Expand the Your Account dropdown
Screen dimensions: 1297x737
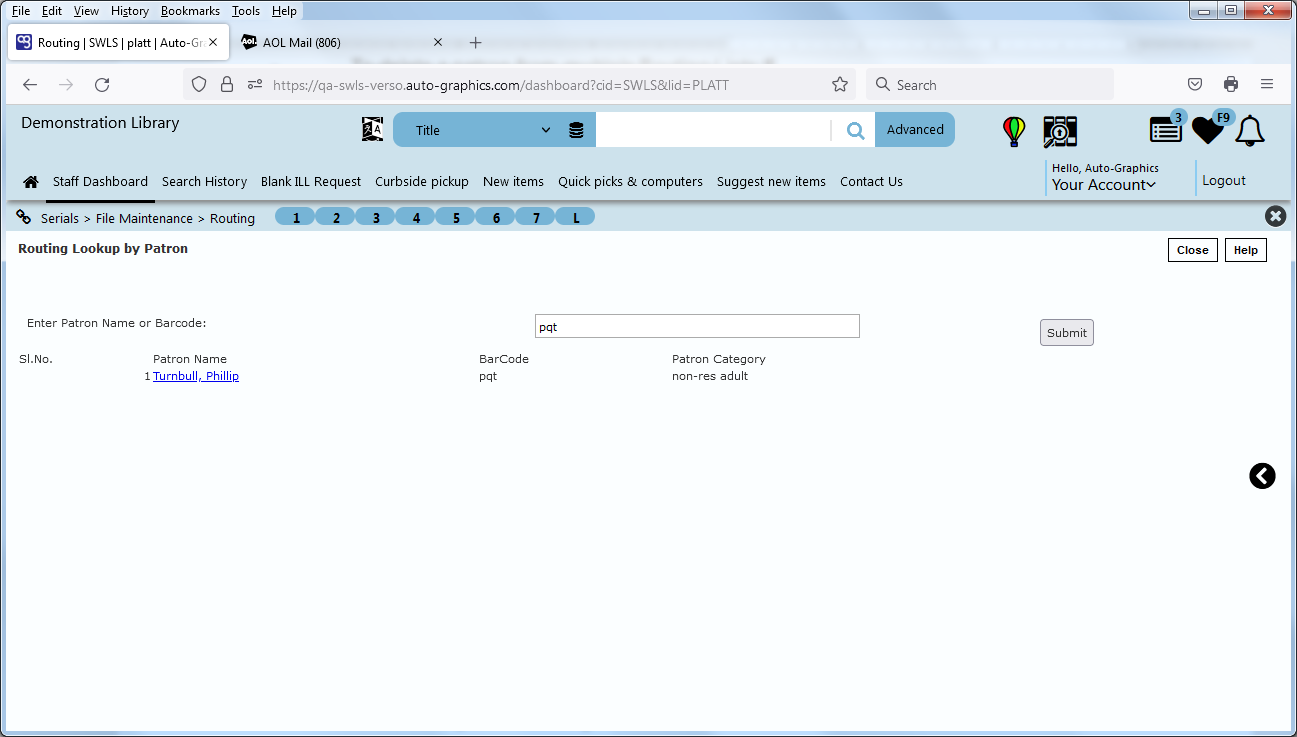1103,185
